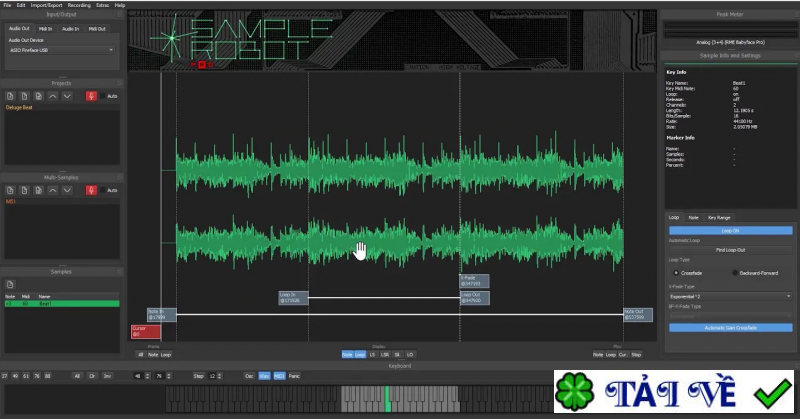Click the second document icon in Multi-Samples toolbar
This screenshot has height=419, width=800.
(24, 190)
